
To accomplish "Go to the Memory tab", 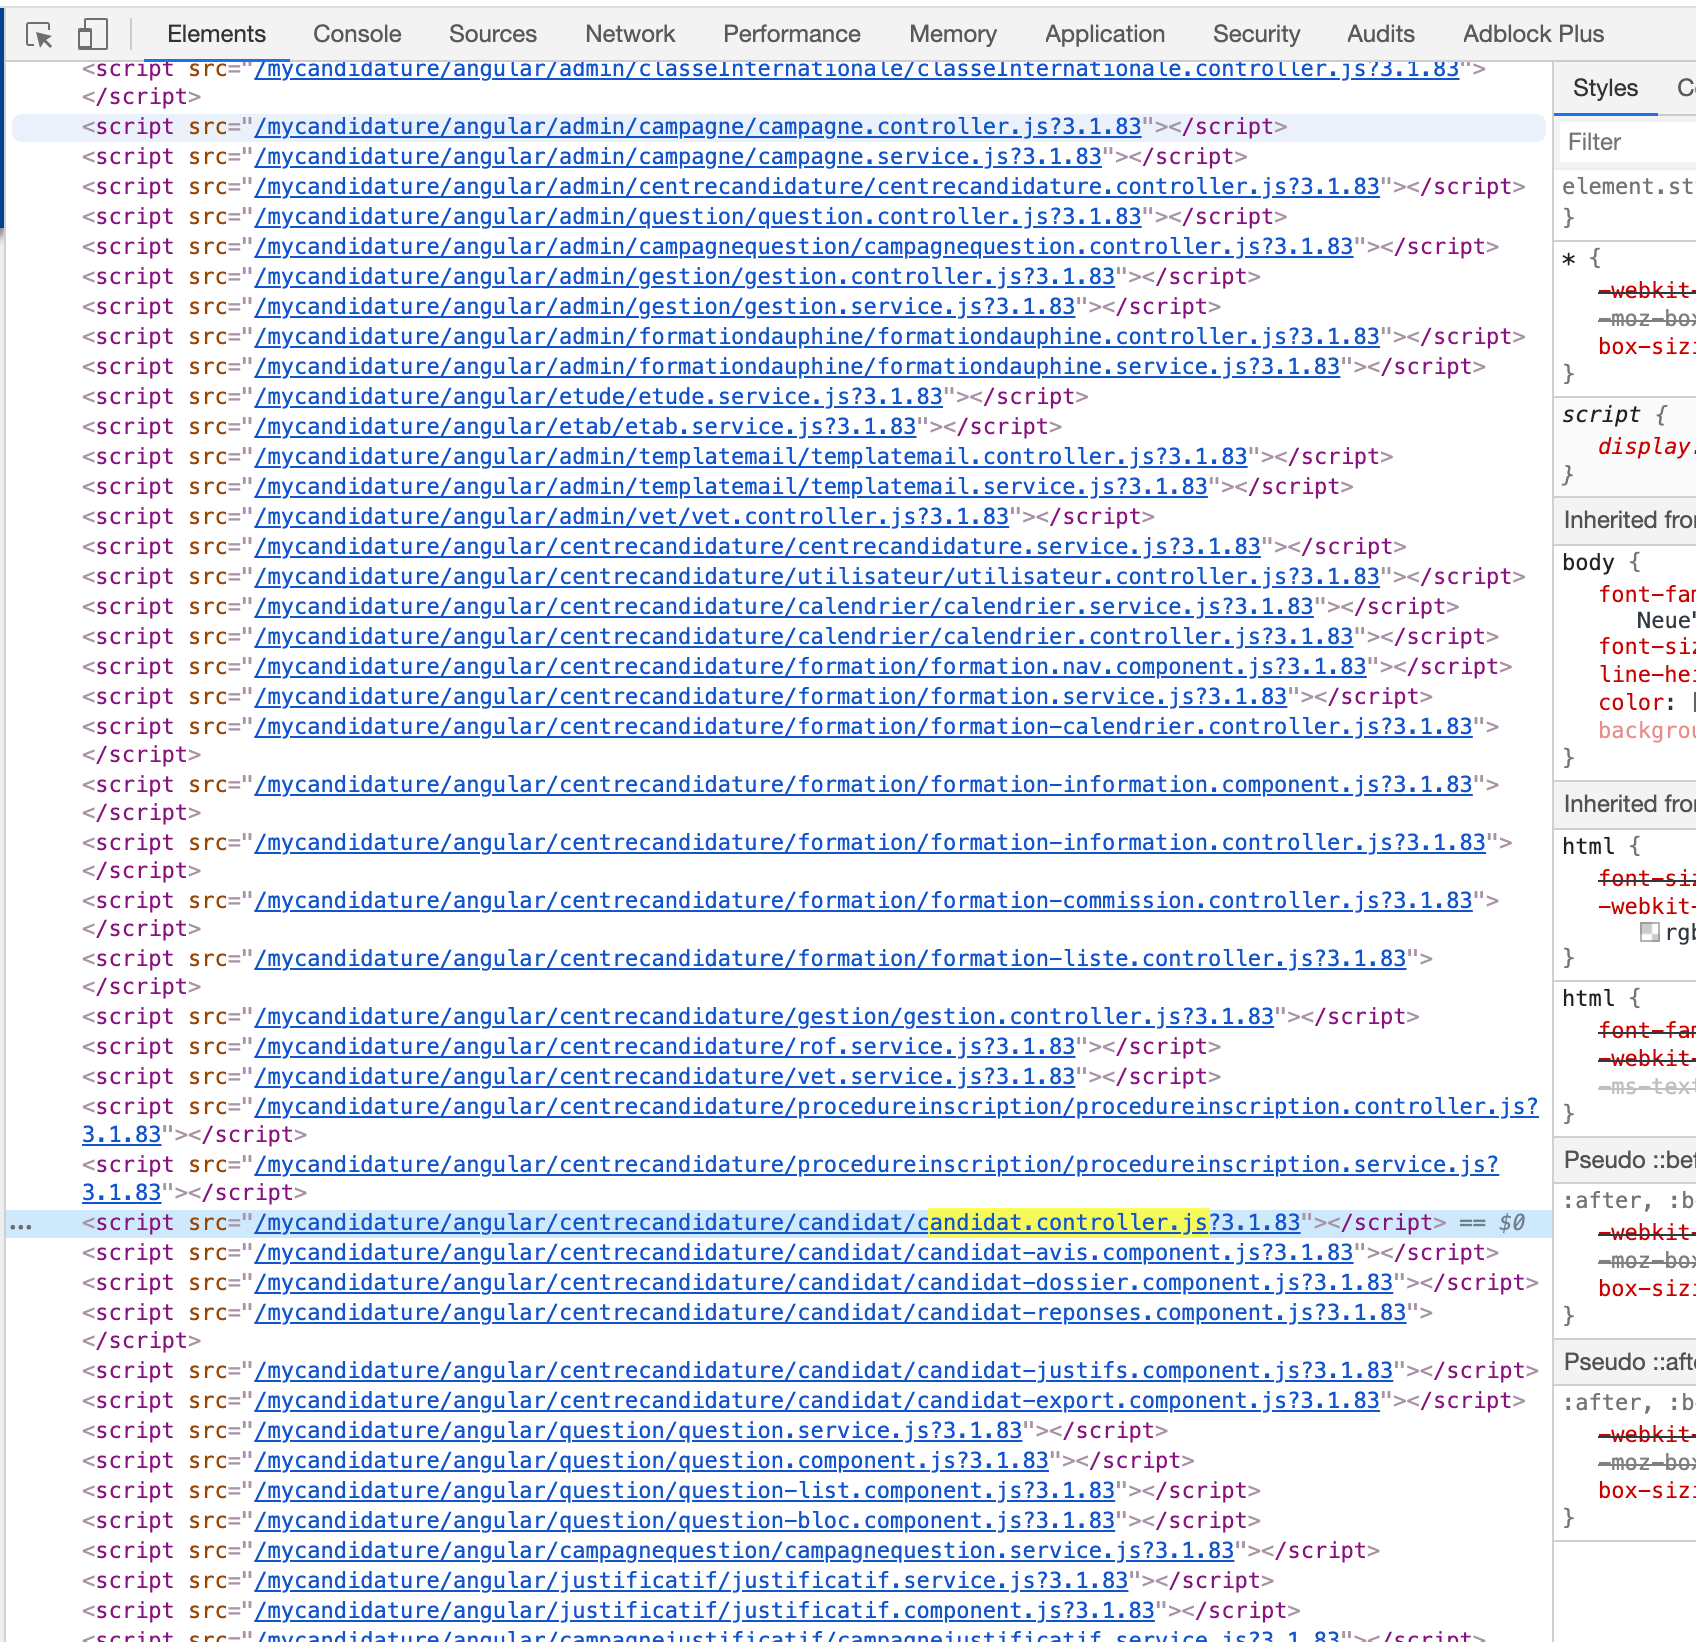I will click(x=952, y=34).
